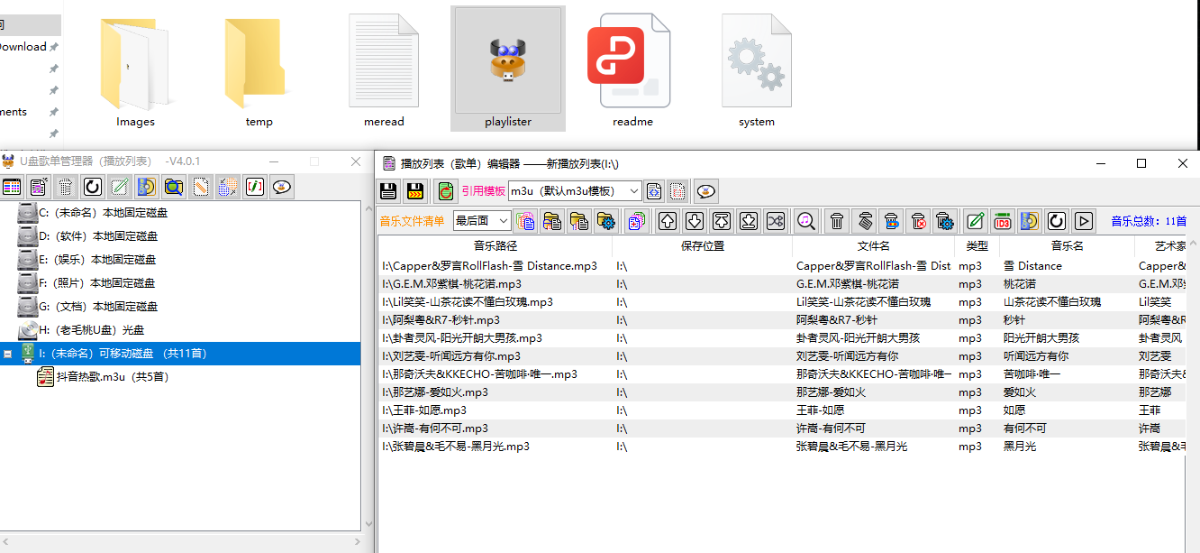1200x553 pixels.
Task: Click the plain trash delete icon
Action: coord(838,220)
